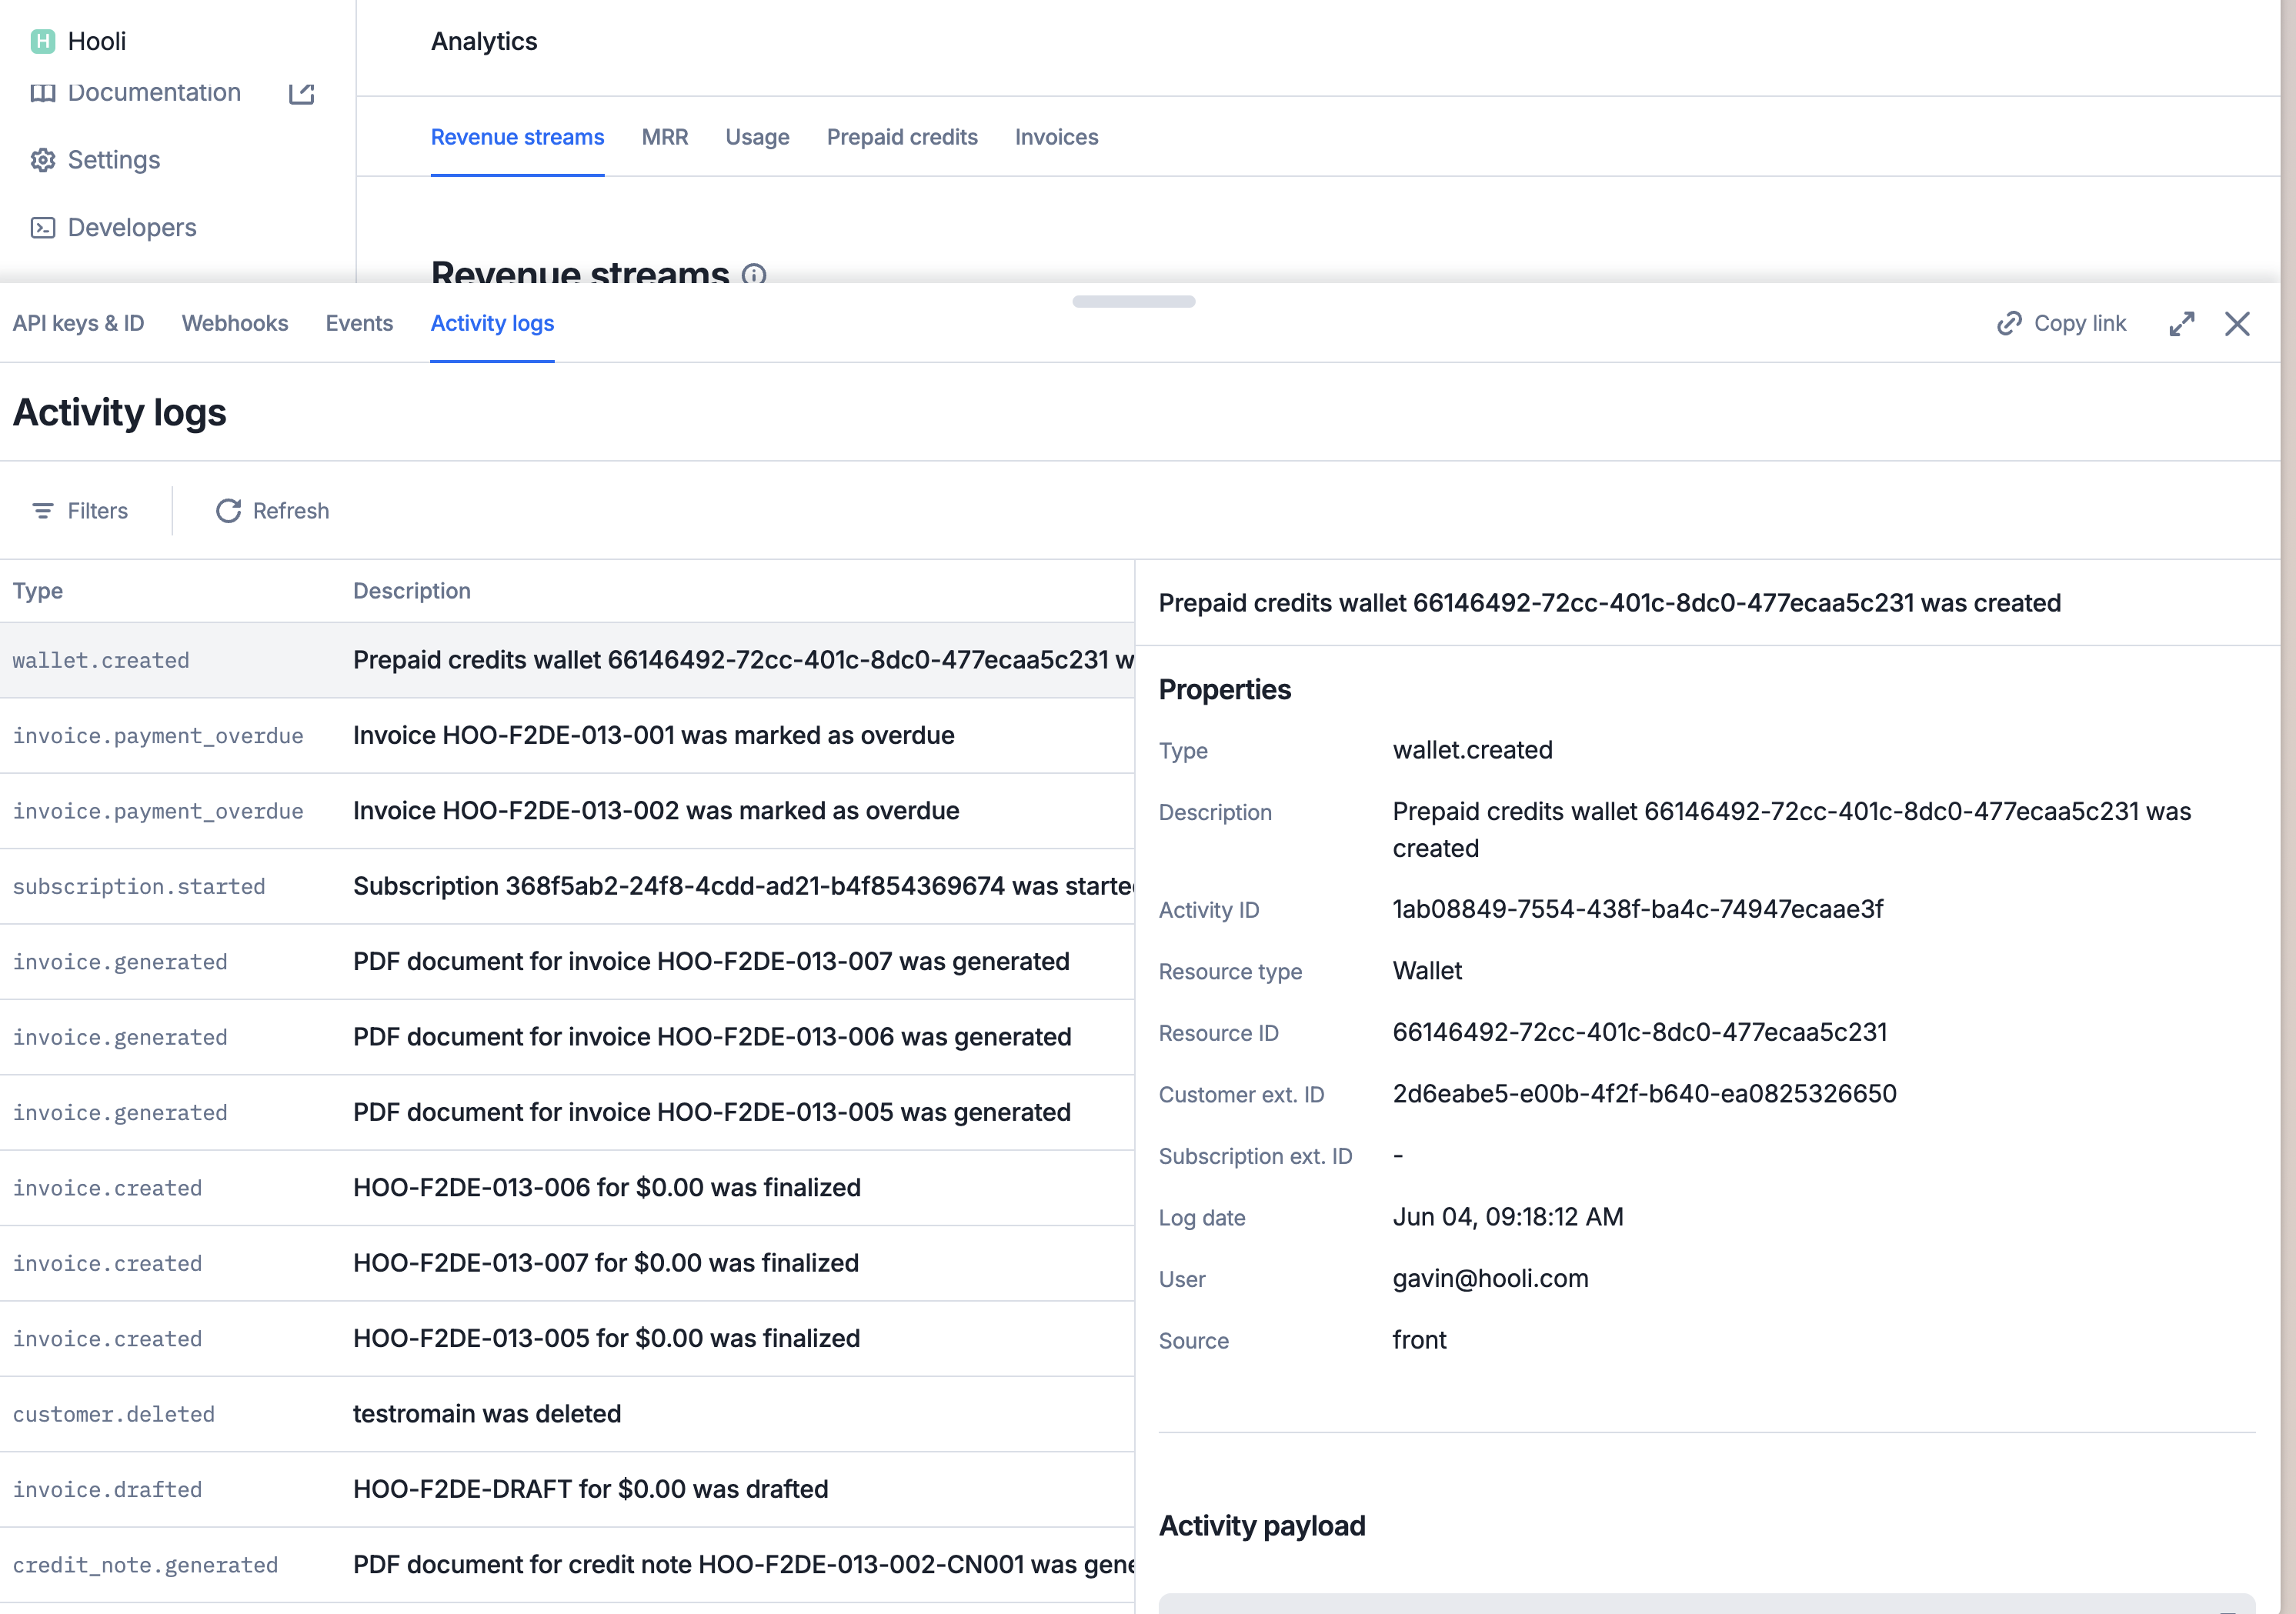Viewport: 2296px width, 1614px height.
Task: Select the HOO-F2DE-013-001 overdue invoice row
Action: (567, 735)
